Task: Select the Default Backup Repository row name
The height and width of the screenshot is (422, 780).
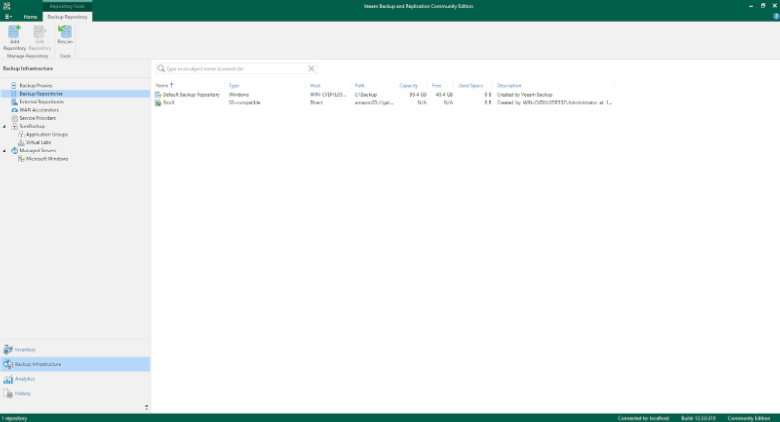Action: (x=191, y=95)
